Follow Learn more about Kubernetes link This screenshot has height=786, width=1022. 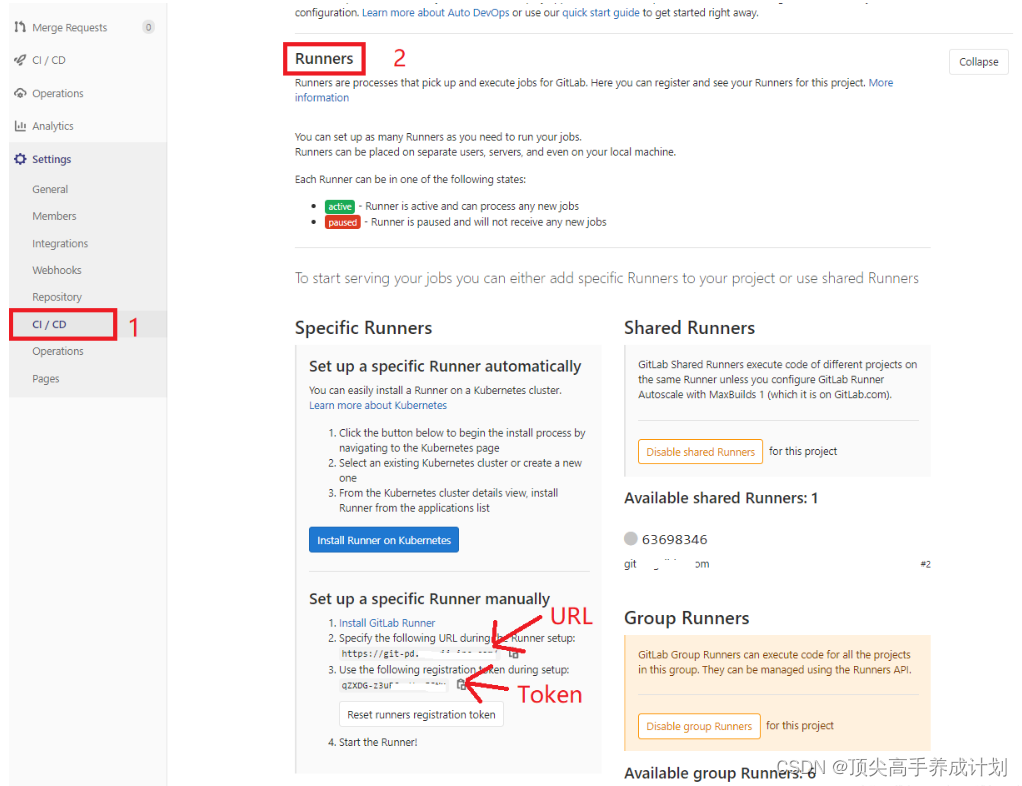tap(378, 405)
